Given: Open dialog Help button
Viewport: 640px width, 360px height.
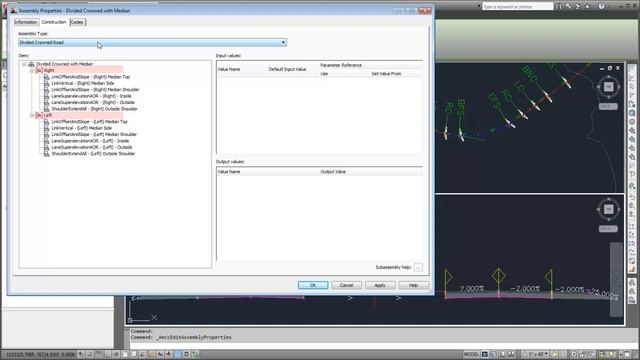Looking at the screenshot, I should pos(413,285).
